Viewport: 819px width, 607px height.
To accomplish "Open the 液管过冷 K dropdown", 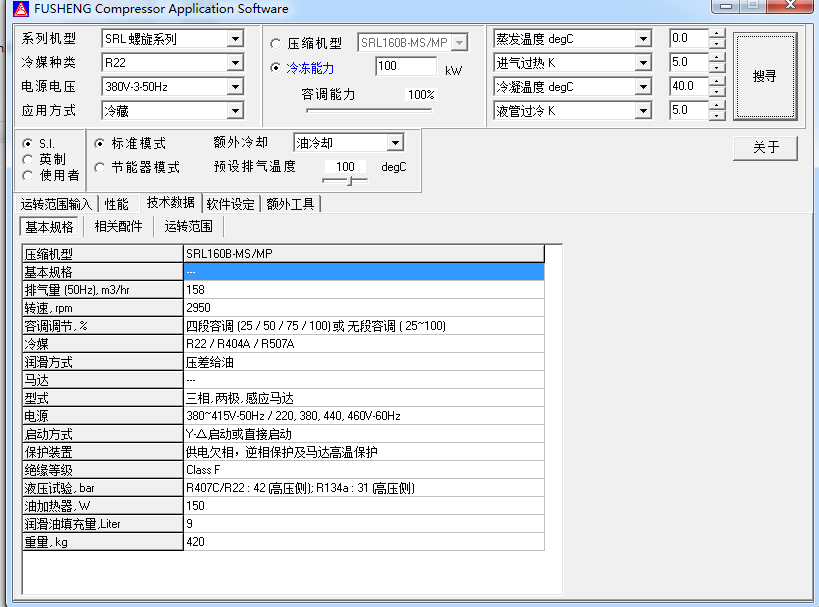I will pyautogui.click(x=644, y=111).
